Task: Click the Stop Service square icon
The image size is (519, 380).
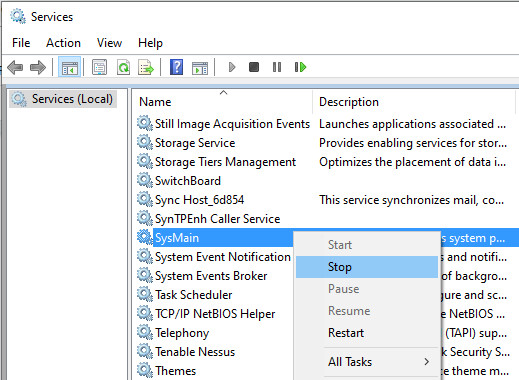Action: click(254, 67)
